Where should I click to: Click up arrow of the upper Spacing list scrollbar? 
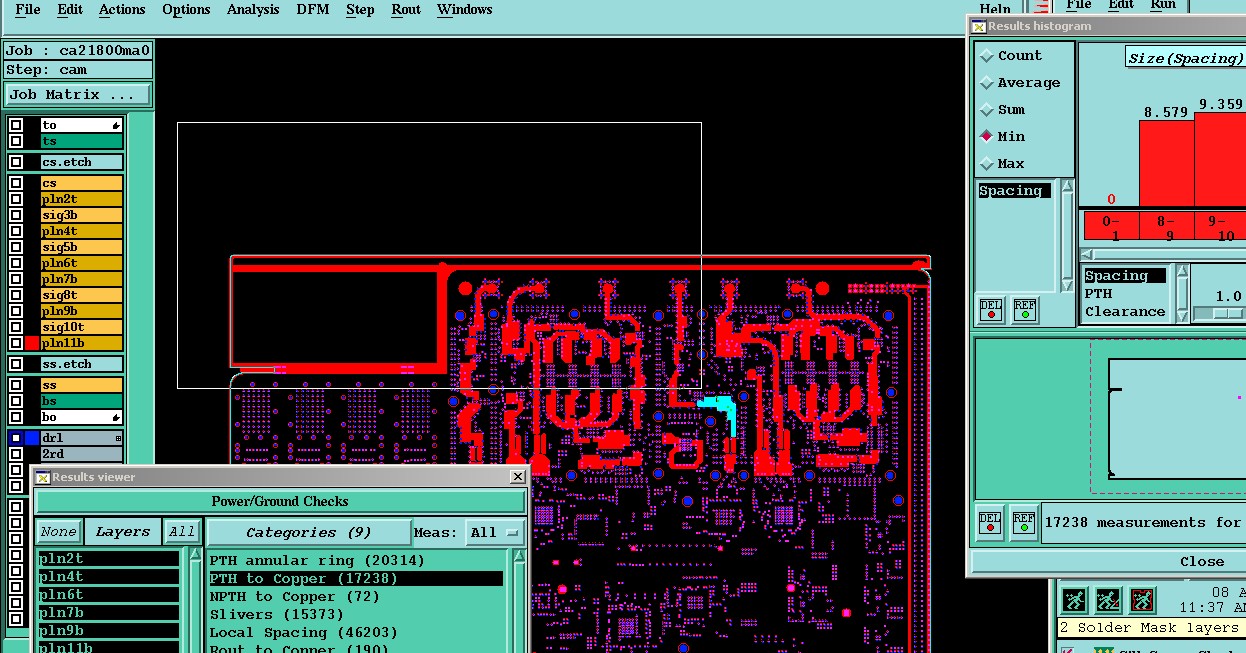tap(1067, 187)
